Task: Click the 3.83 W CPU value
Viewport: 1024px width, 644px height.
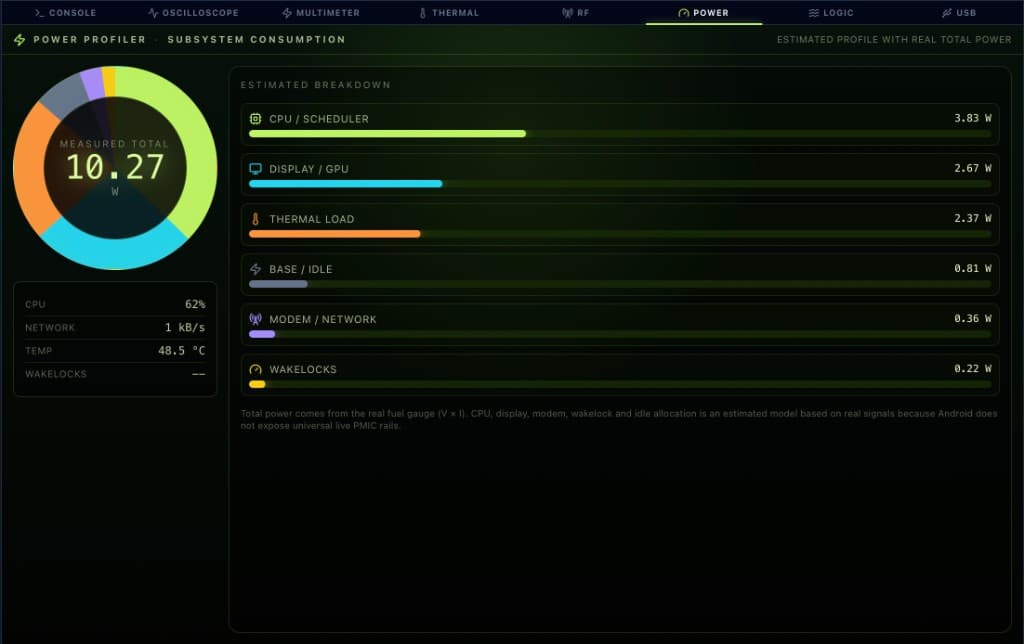Action: coord(972,118)
